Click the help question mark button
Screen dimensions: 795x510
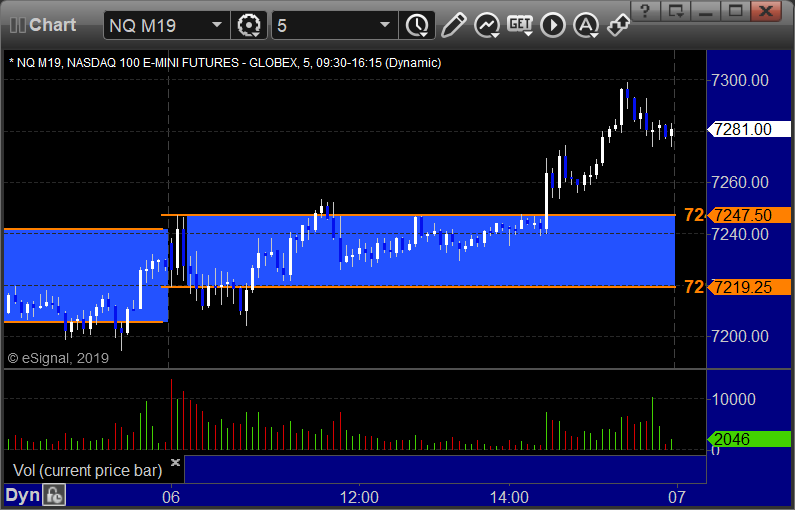[645, 11]
